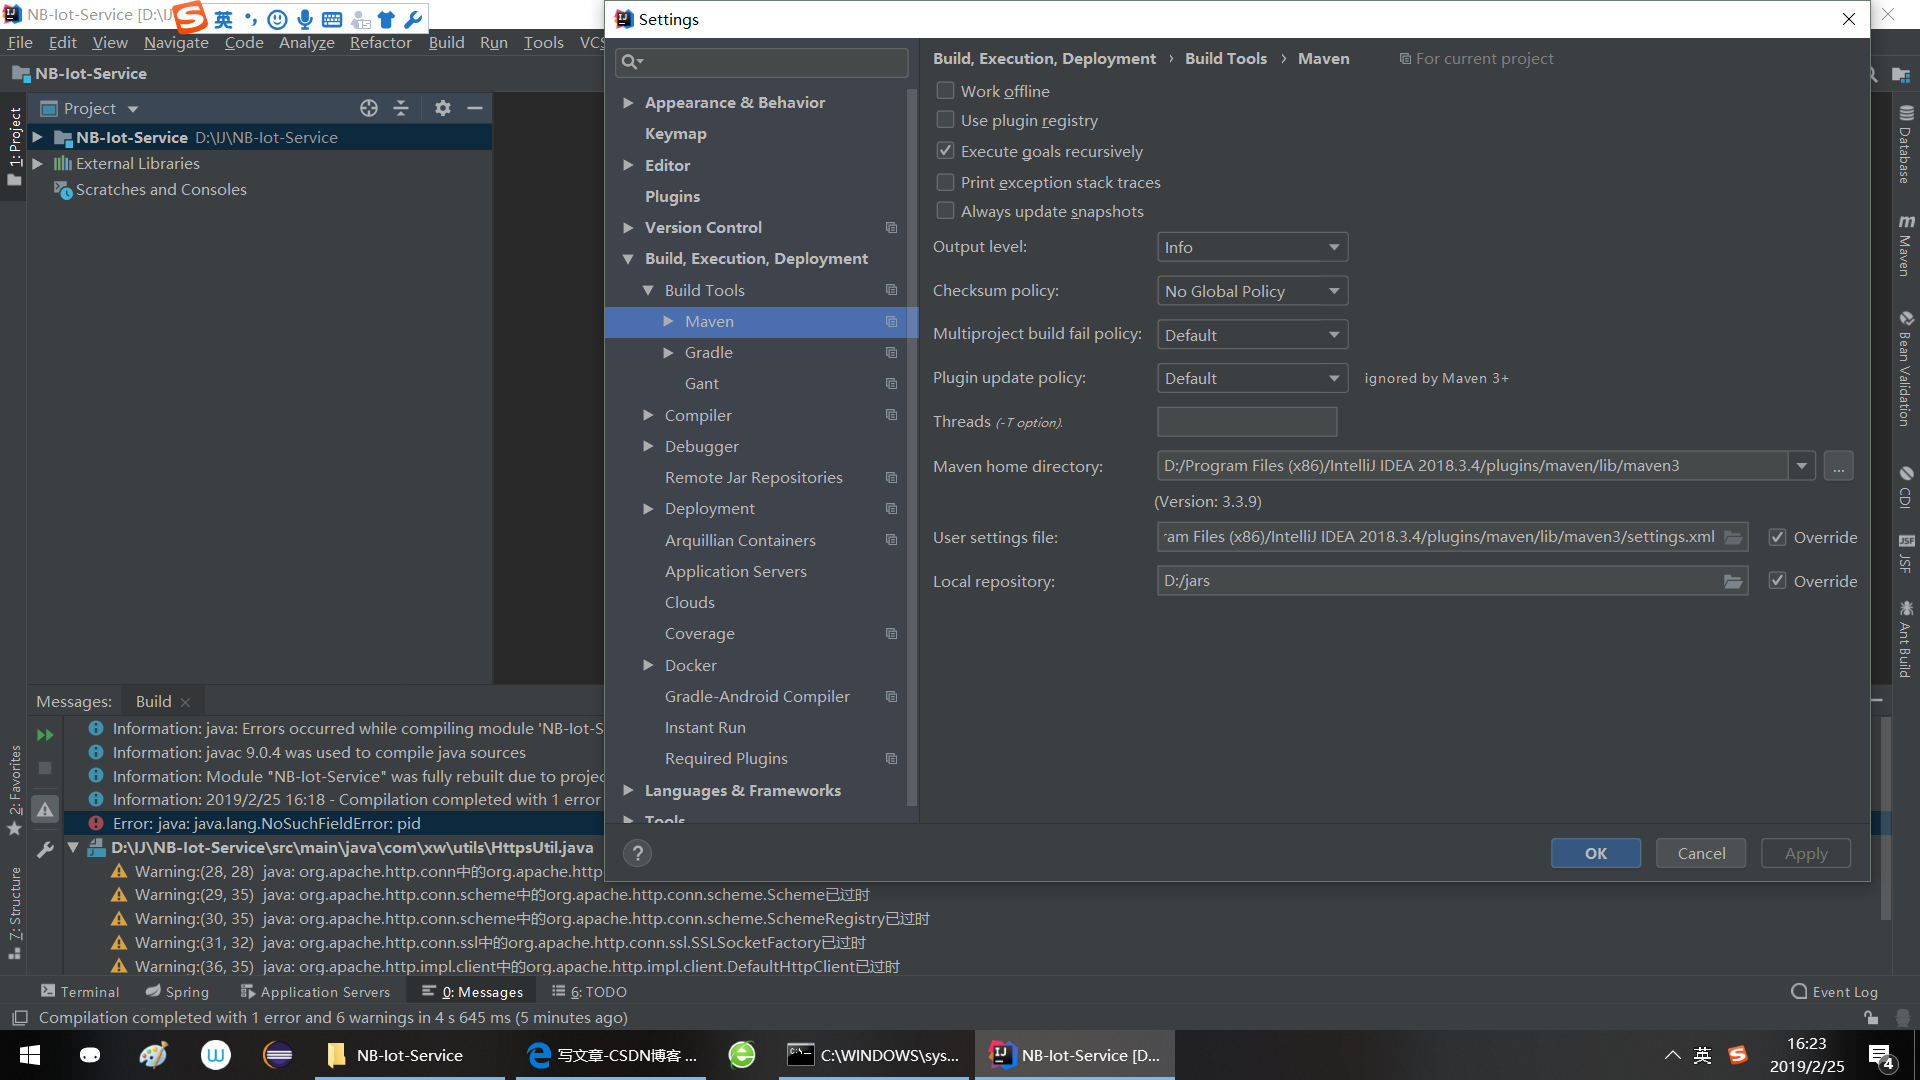
Task: Click the locate/scroll-from-source target icon
Action: [369, 108]
